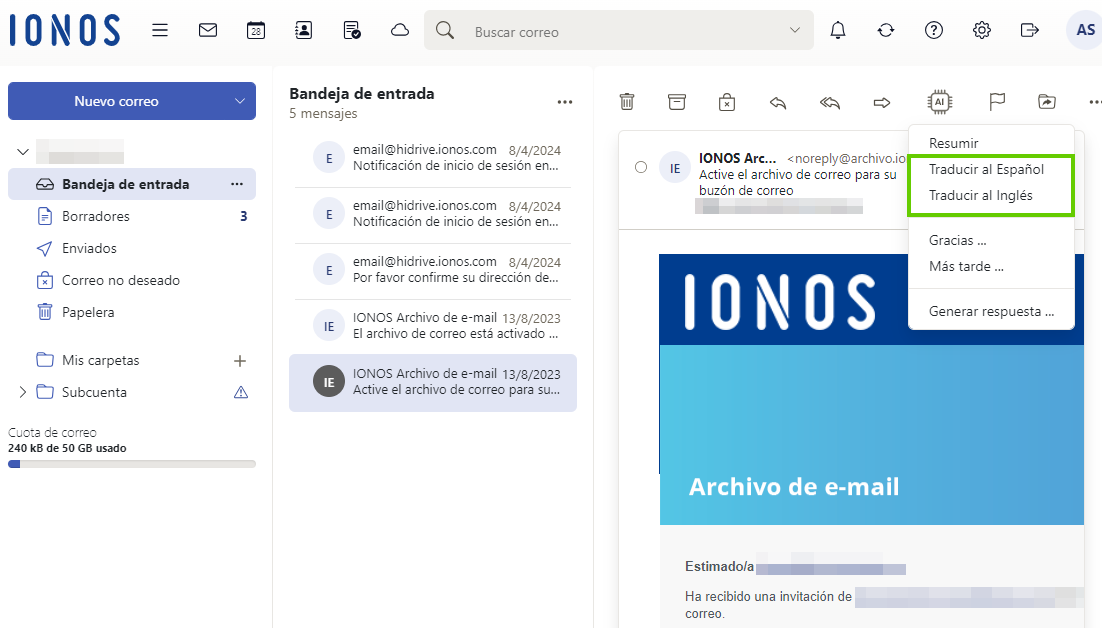The width and height of the screenshot is (1102, 628).
Task: Open the Papelera folder
Action: tap(132, 312)
